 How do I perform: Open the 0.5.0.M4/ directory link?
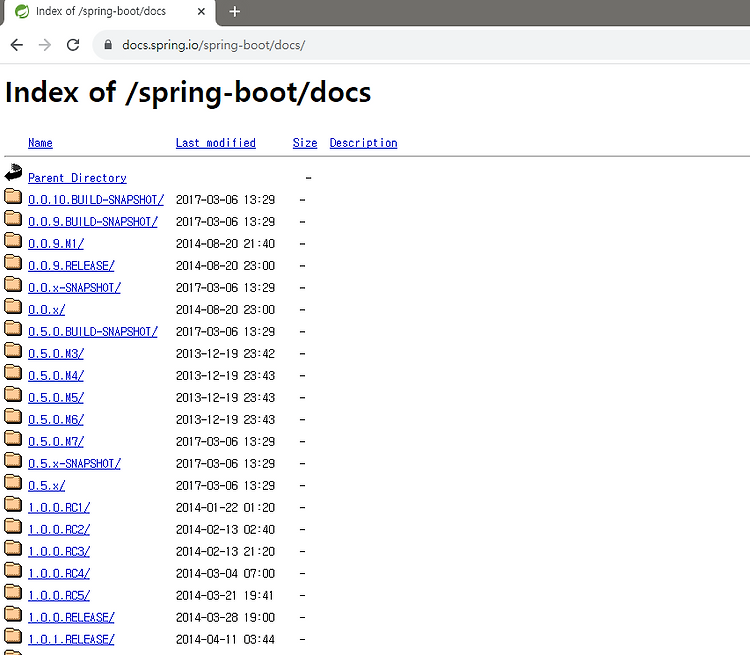(x=56, y=376)
